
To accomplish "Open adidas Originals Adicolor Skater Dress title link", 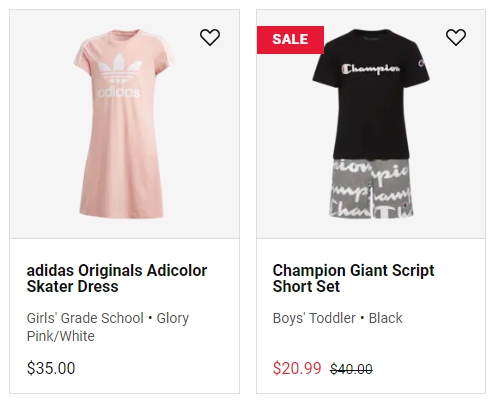I will click(x=117, y=278).
